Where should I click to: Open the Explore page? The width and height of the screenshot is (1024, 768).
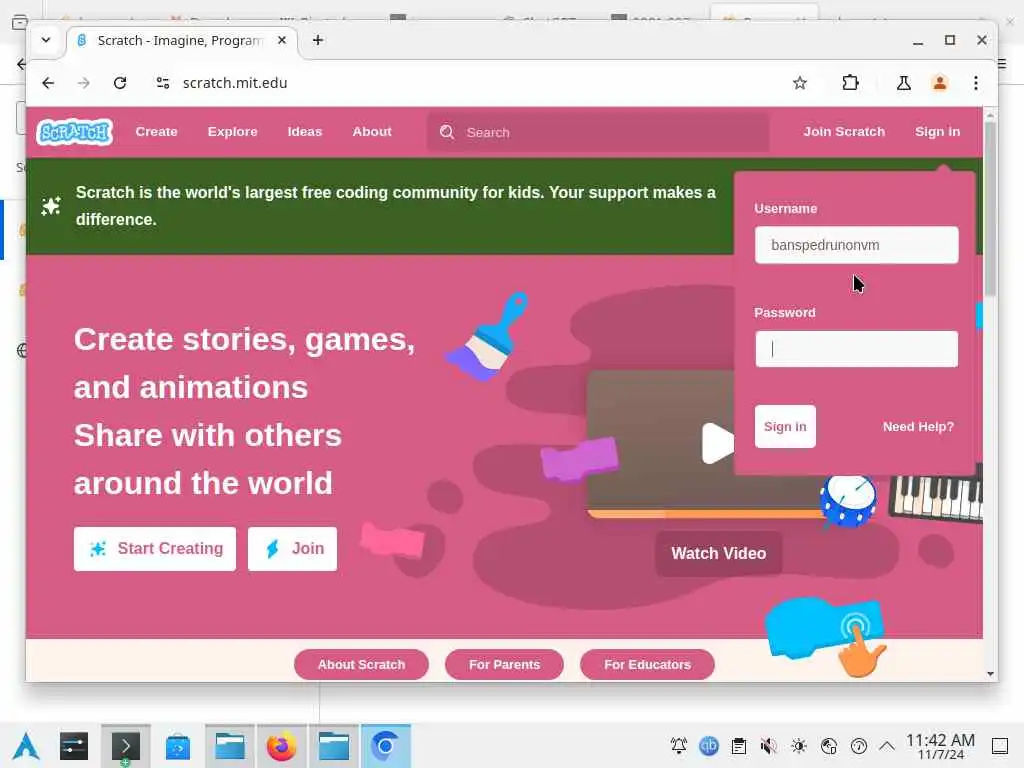pos(232,132)
